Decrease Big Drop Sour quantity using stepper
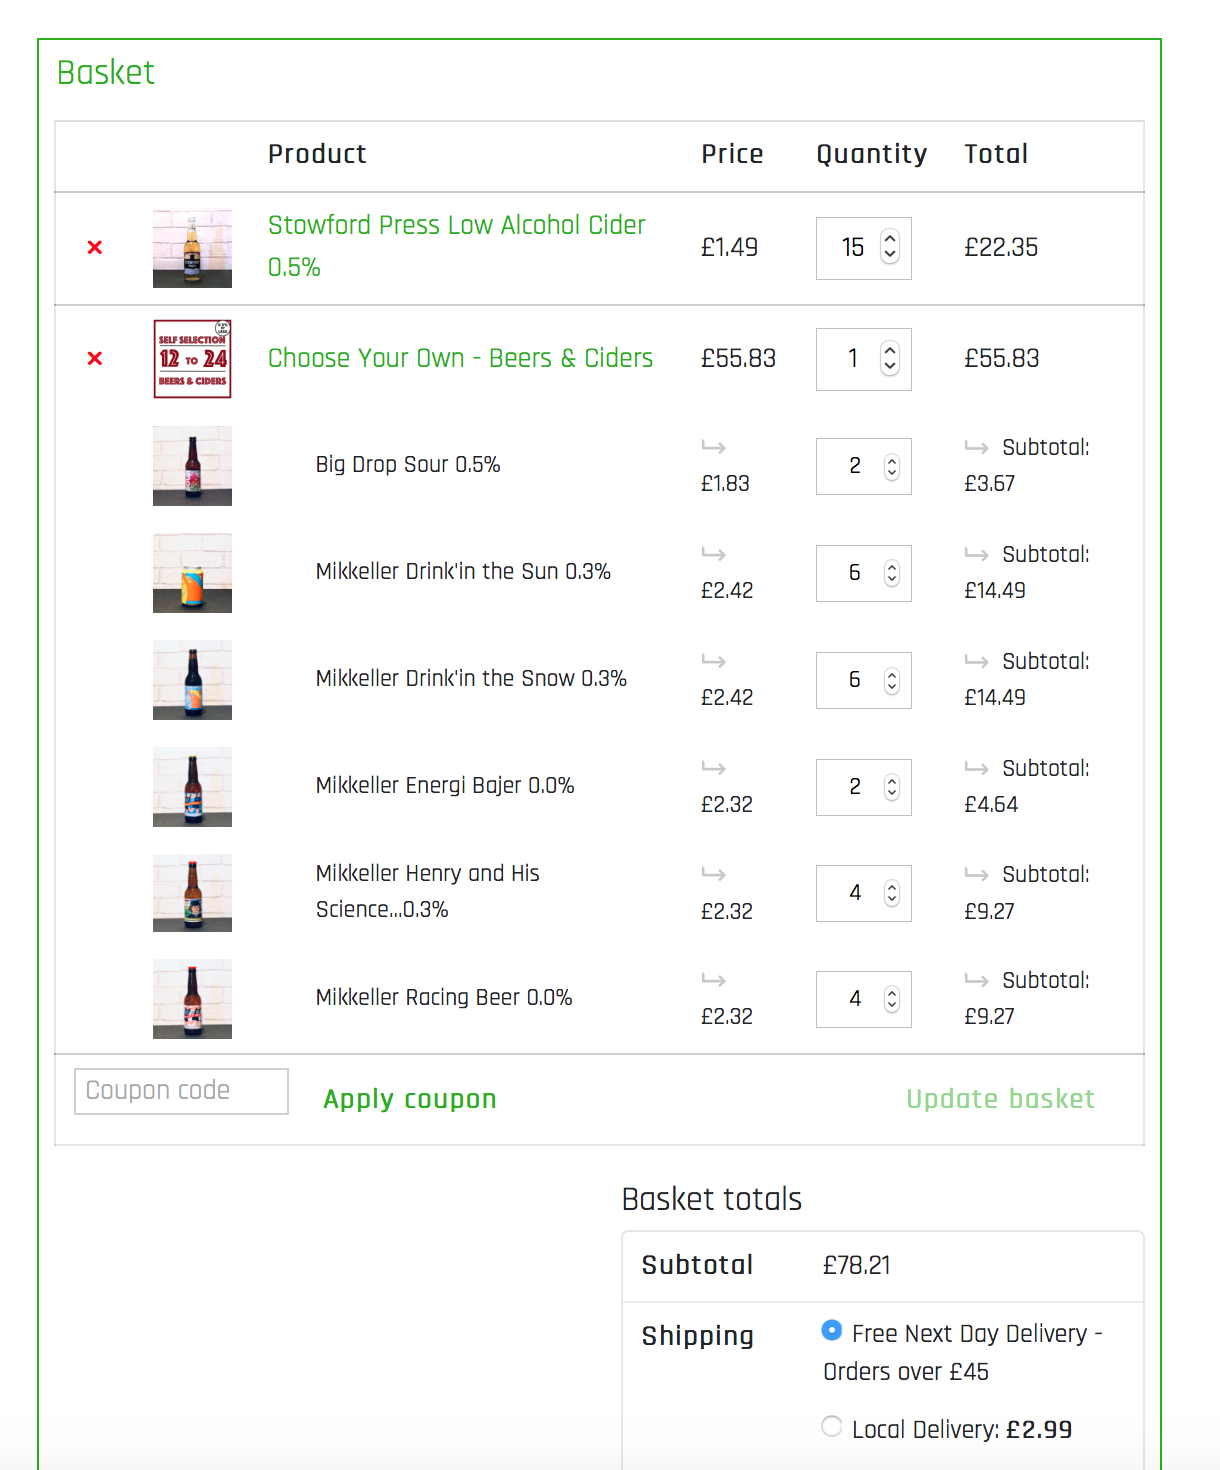Viewport: 1220px width, 1470px height. (x=889, y=472)
